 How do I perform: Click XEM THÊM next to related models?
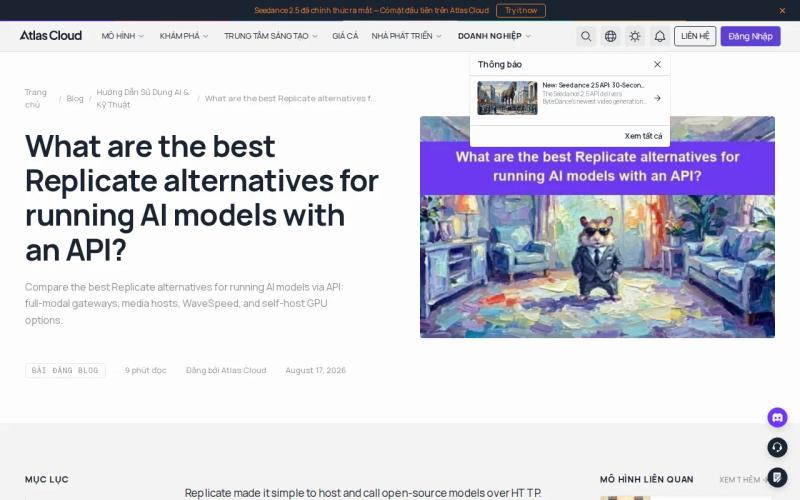[x=744, y=480]
